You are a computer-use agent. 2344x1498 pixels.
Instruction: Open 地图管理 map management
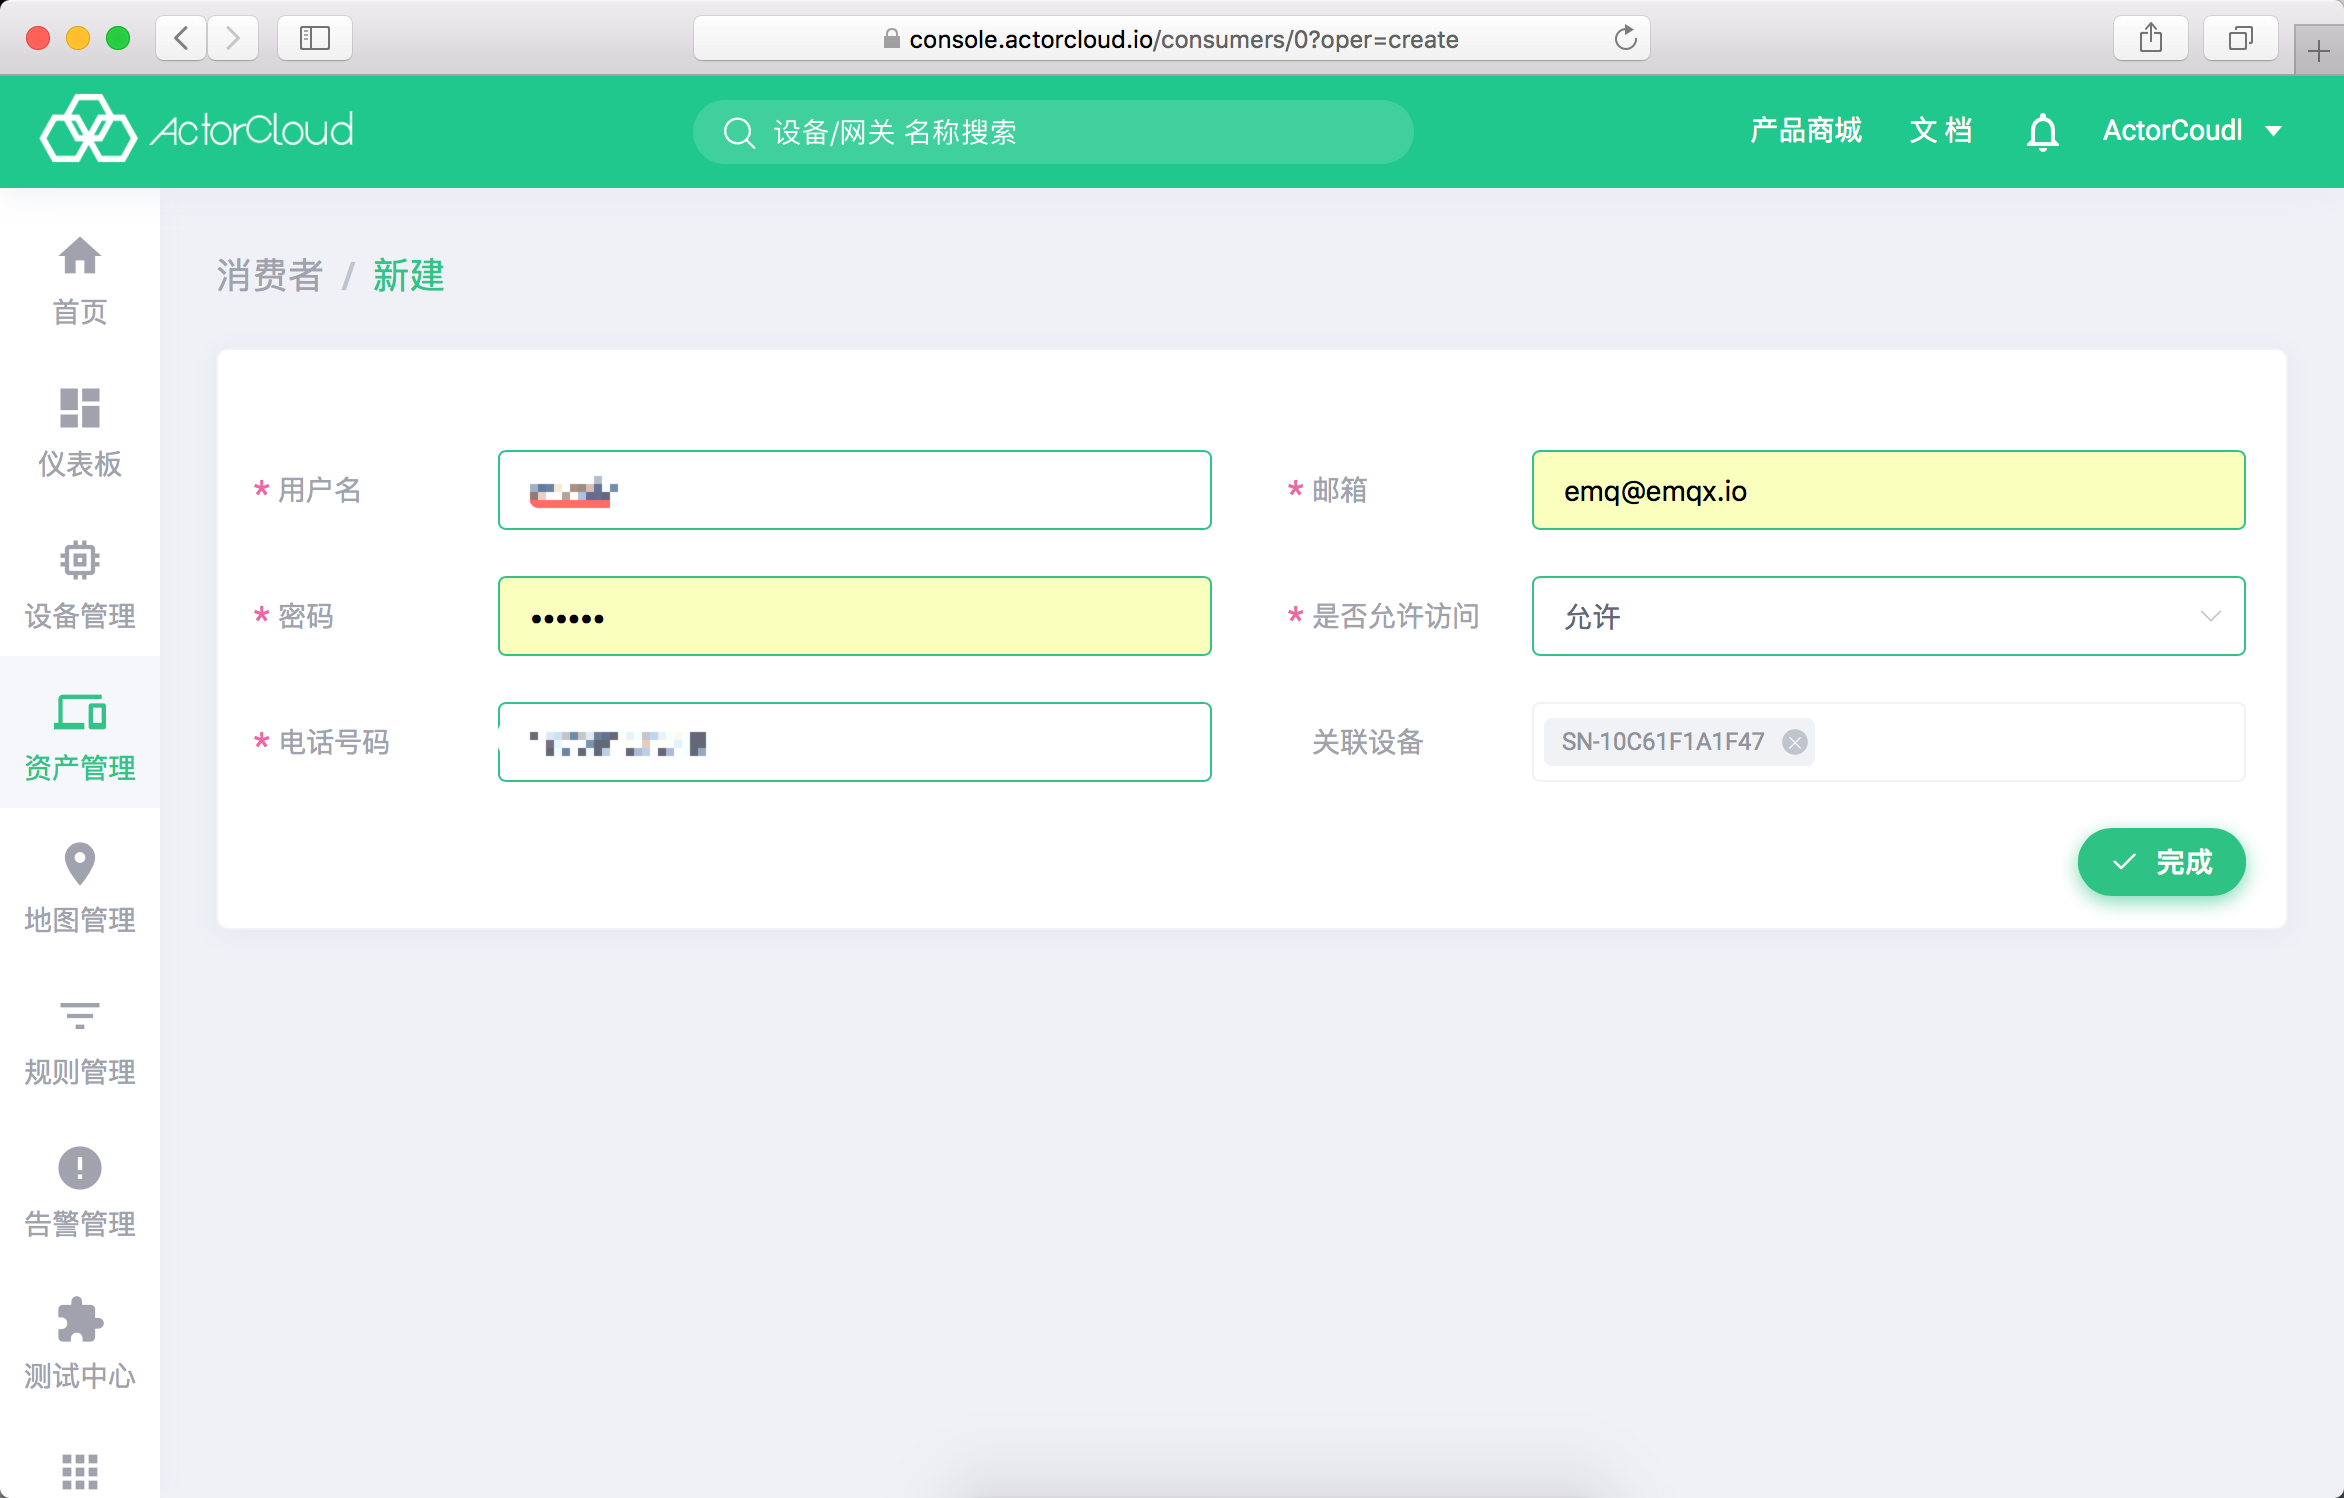pos(79,889)
